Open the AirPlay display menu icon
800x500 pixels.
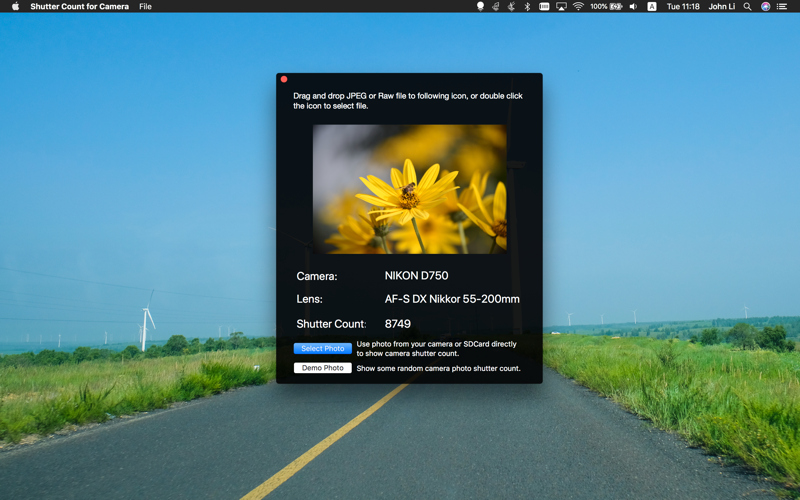tap(561, 7)
